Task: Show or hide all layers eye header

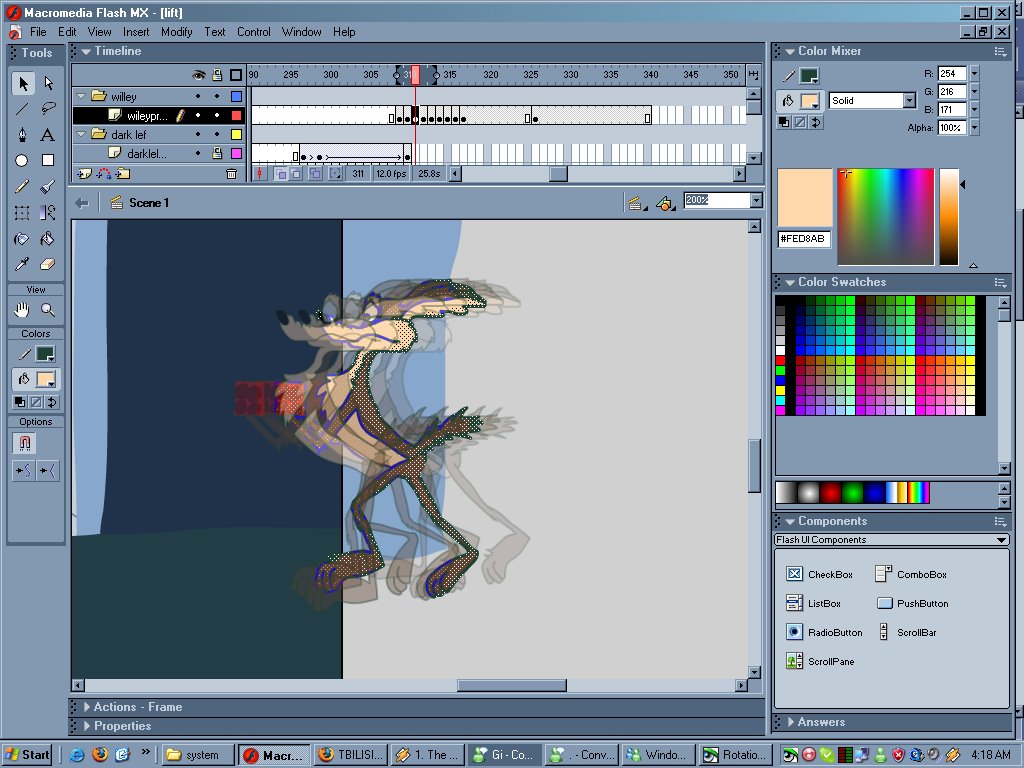Action: 199,75
